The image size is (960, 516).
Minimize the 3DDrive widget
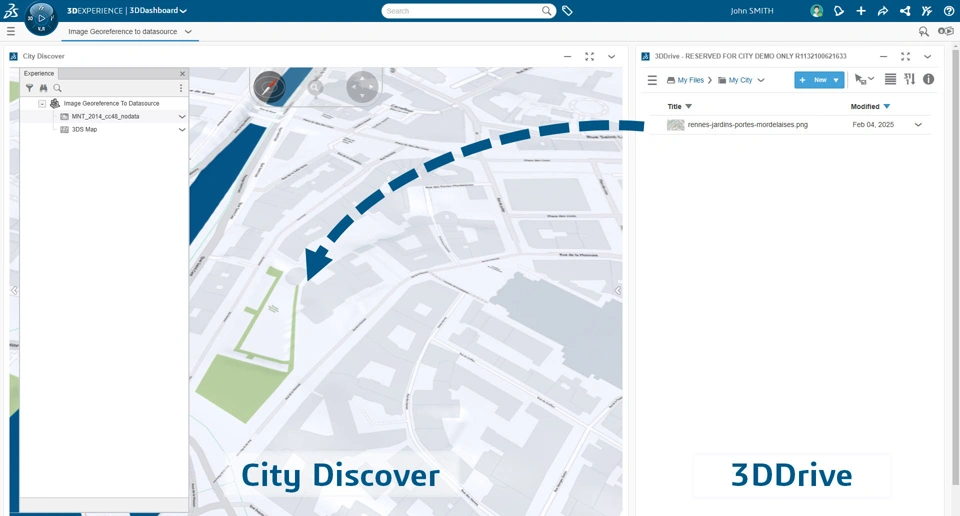click(883, 56)
